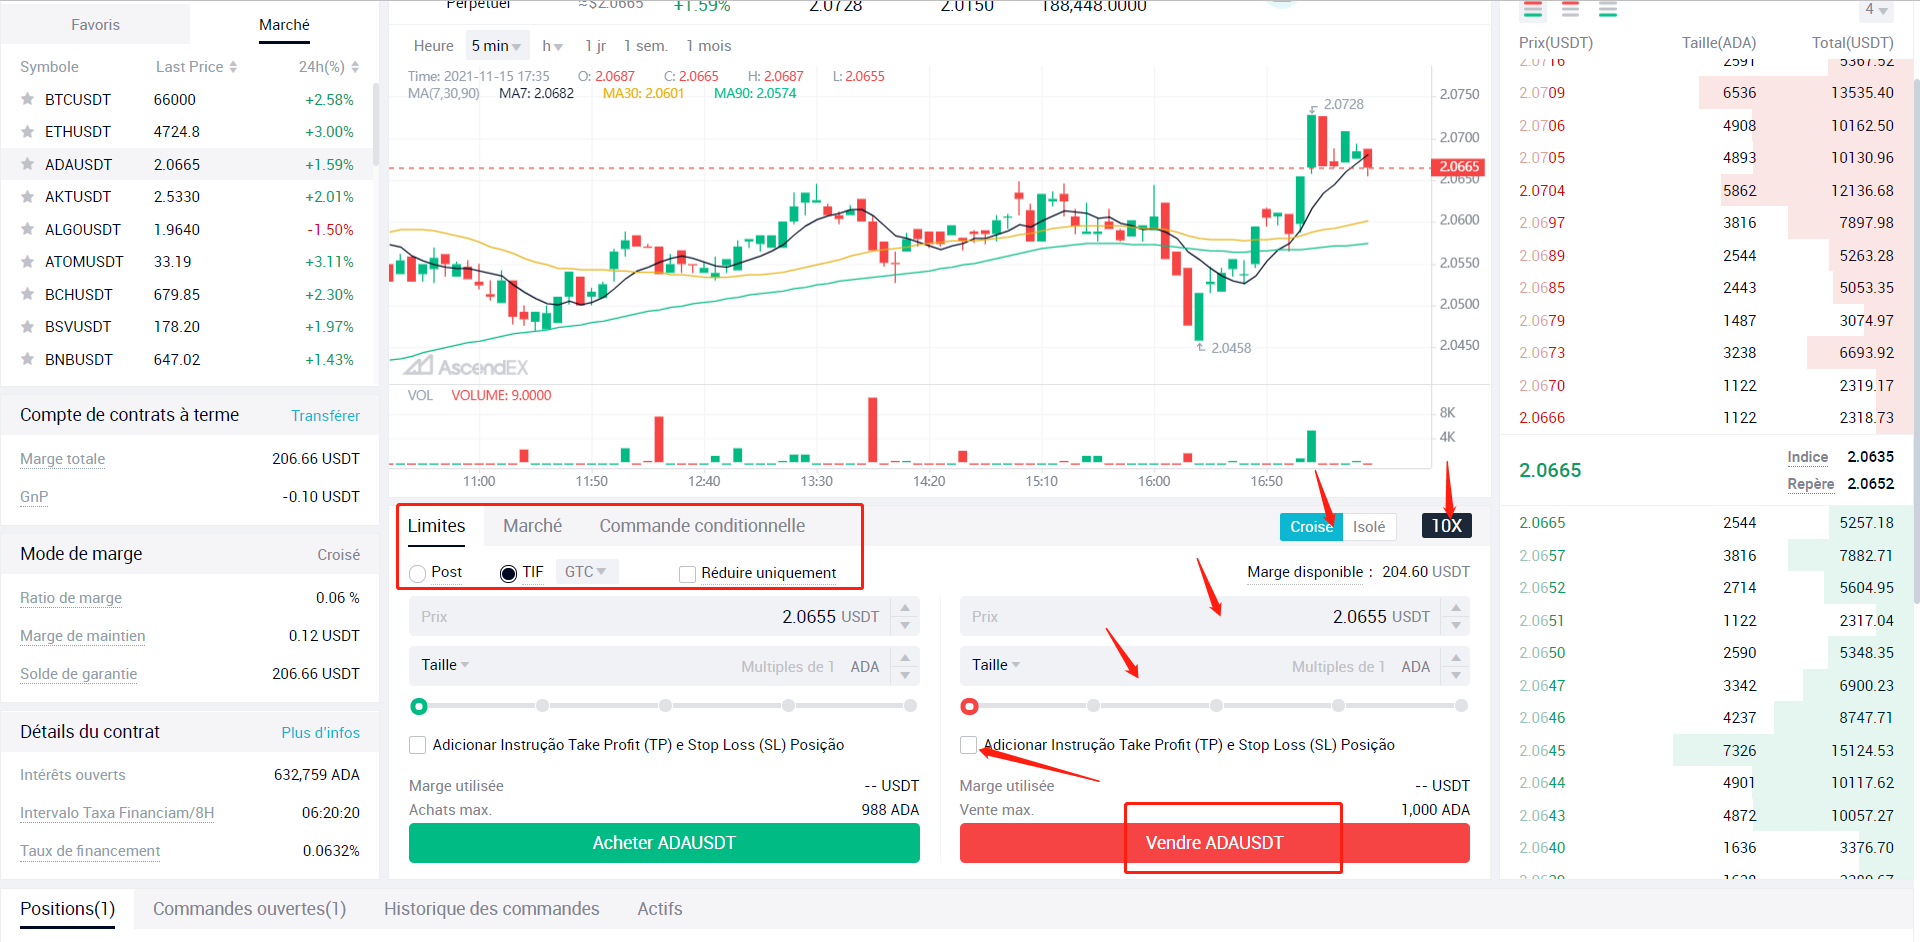Open the buy-side Taille unit dropdown
Image resolution: width=1920 pixels, height=942 pixels.
445,665
